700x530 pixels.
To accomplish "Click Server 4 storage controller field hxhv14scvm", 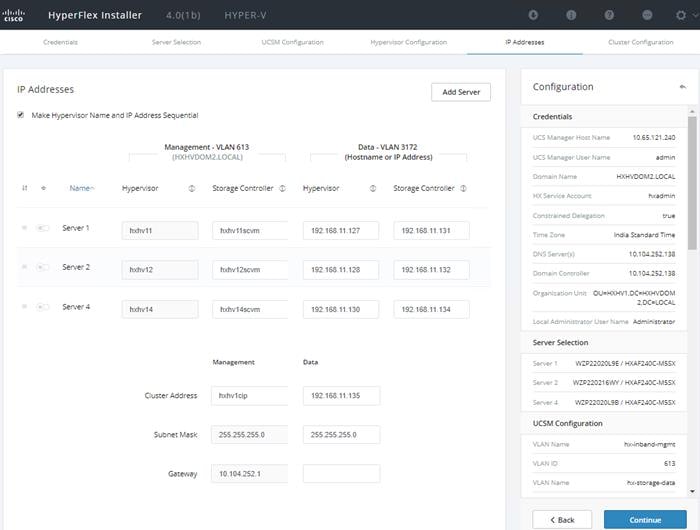I will coord(250,309).
